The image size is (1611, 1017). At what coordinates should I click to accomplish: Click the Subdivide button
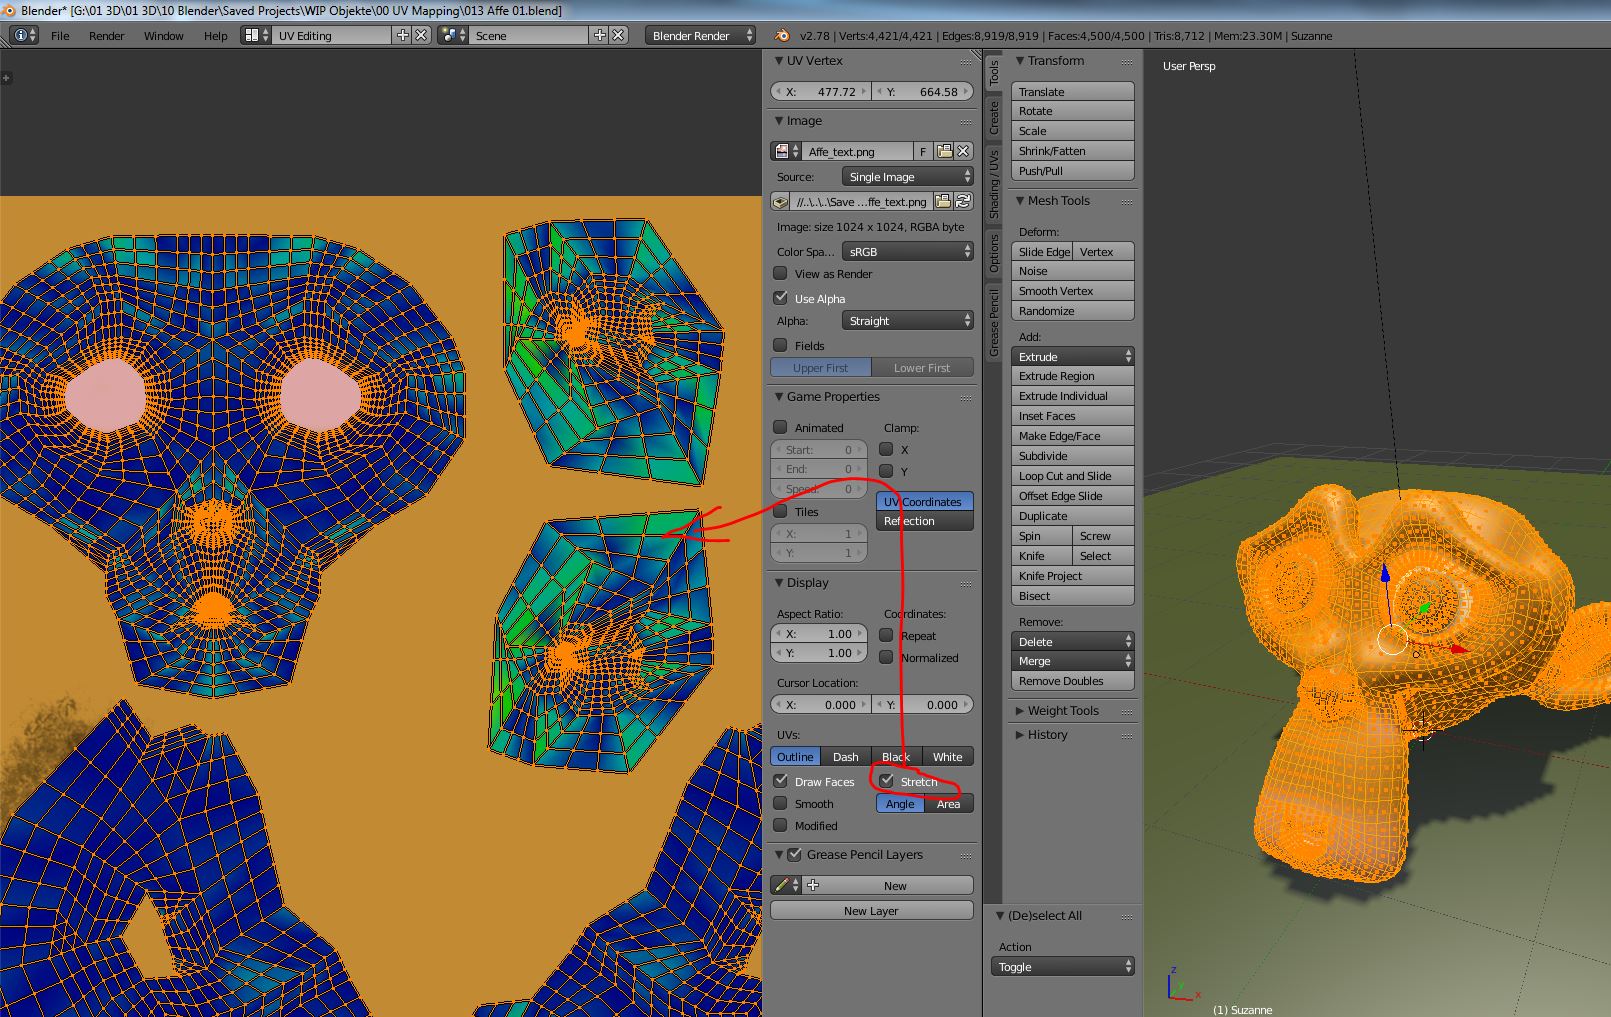coord(1072,456)
